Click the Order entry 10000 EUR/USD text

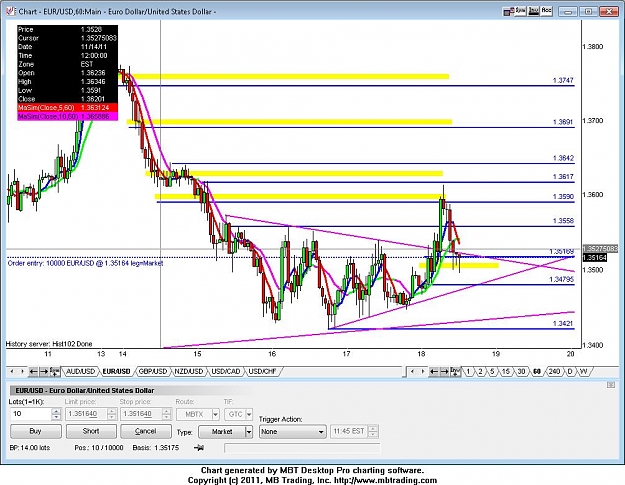[85, 263]
